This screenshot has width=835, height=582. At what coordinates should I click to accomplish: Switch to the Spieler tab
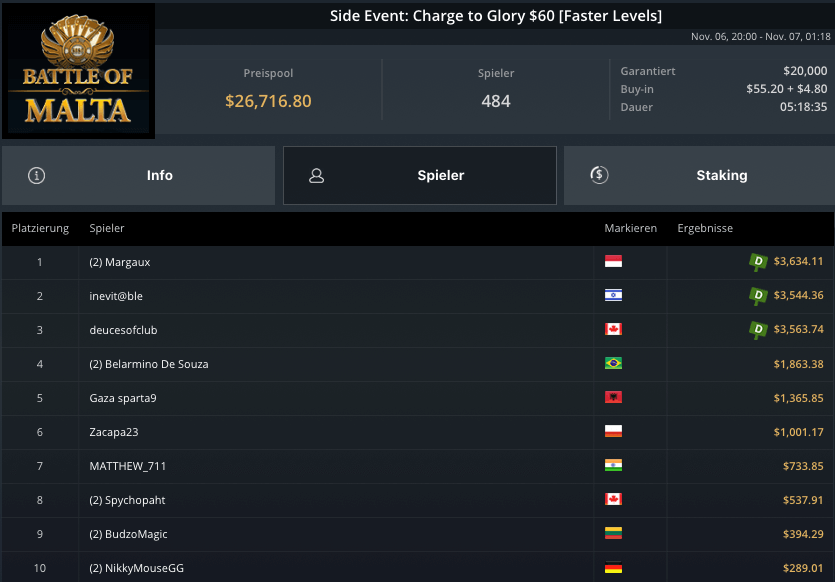coord(420,175)
